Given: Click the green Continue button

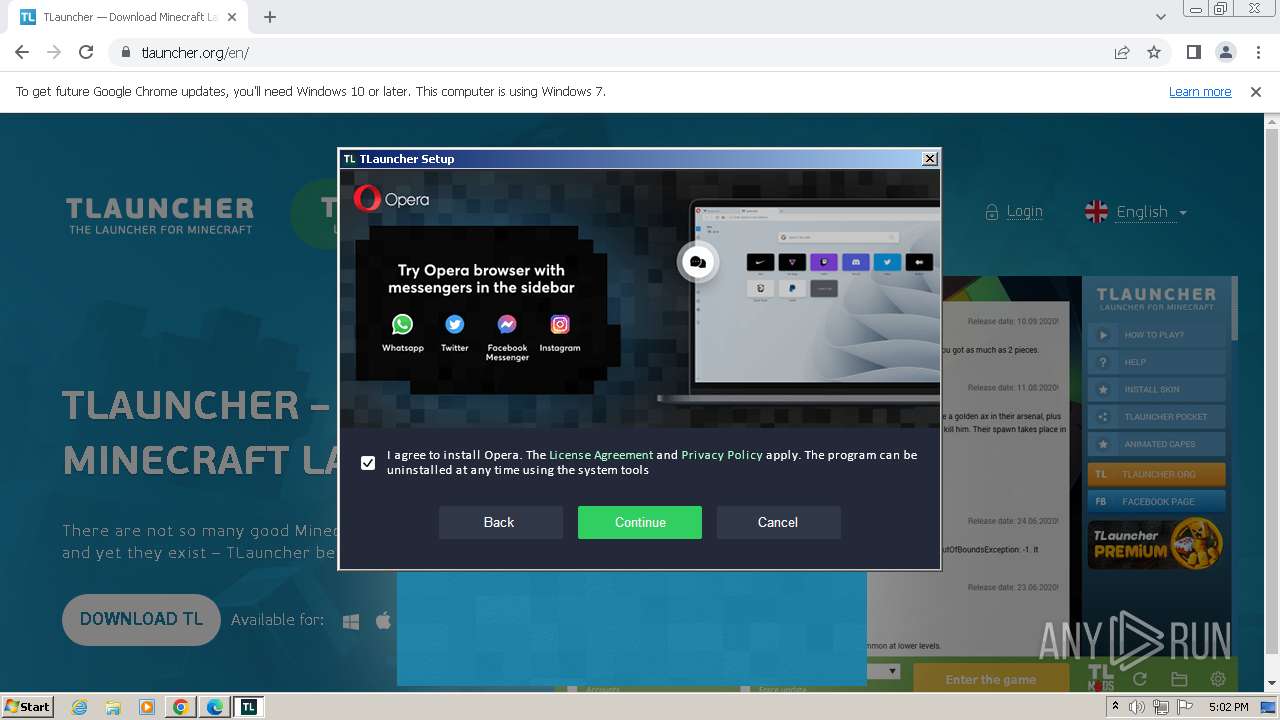Looking at the screenshot, I should [640, 522].
